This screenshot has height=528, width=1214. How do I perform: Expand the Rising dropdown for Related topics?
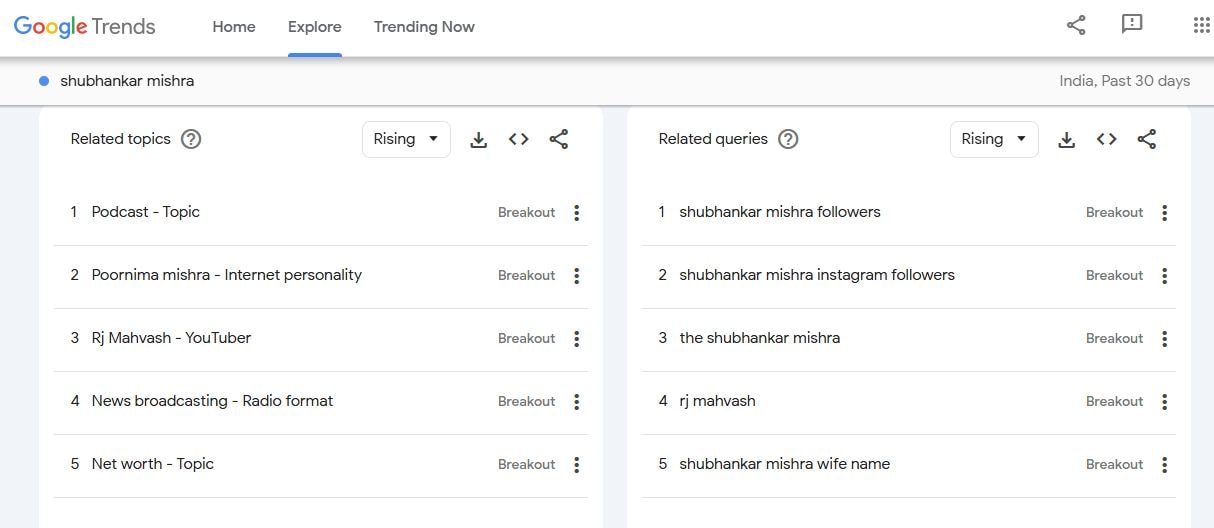tap(406, 139)
